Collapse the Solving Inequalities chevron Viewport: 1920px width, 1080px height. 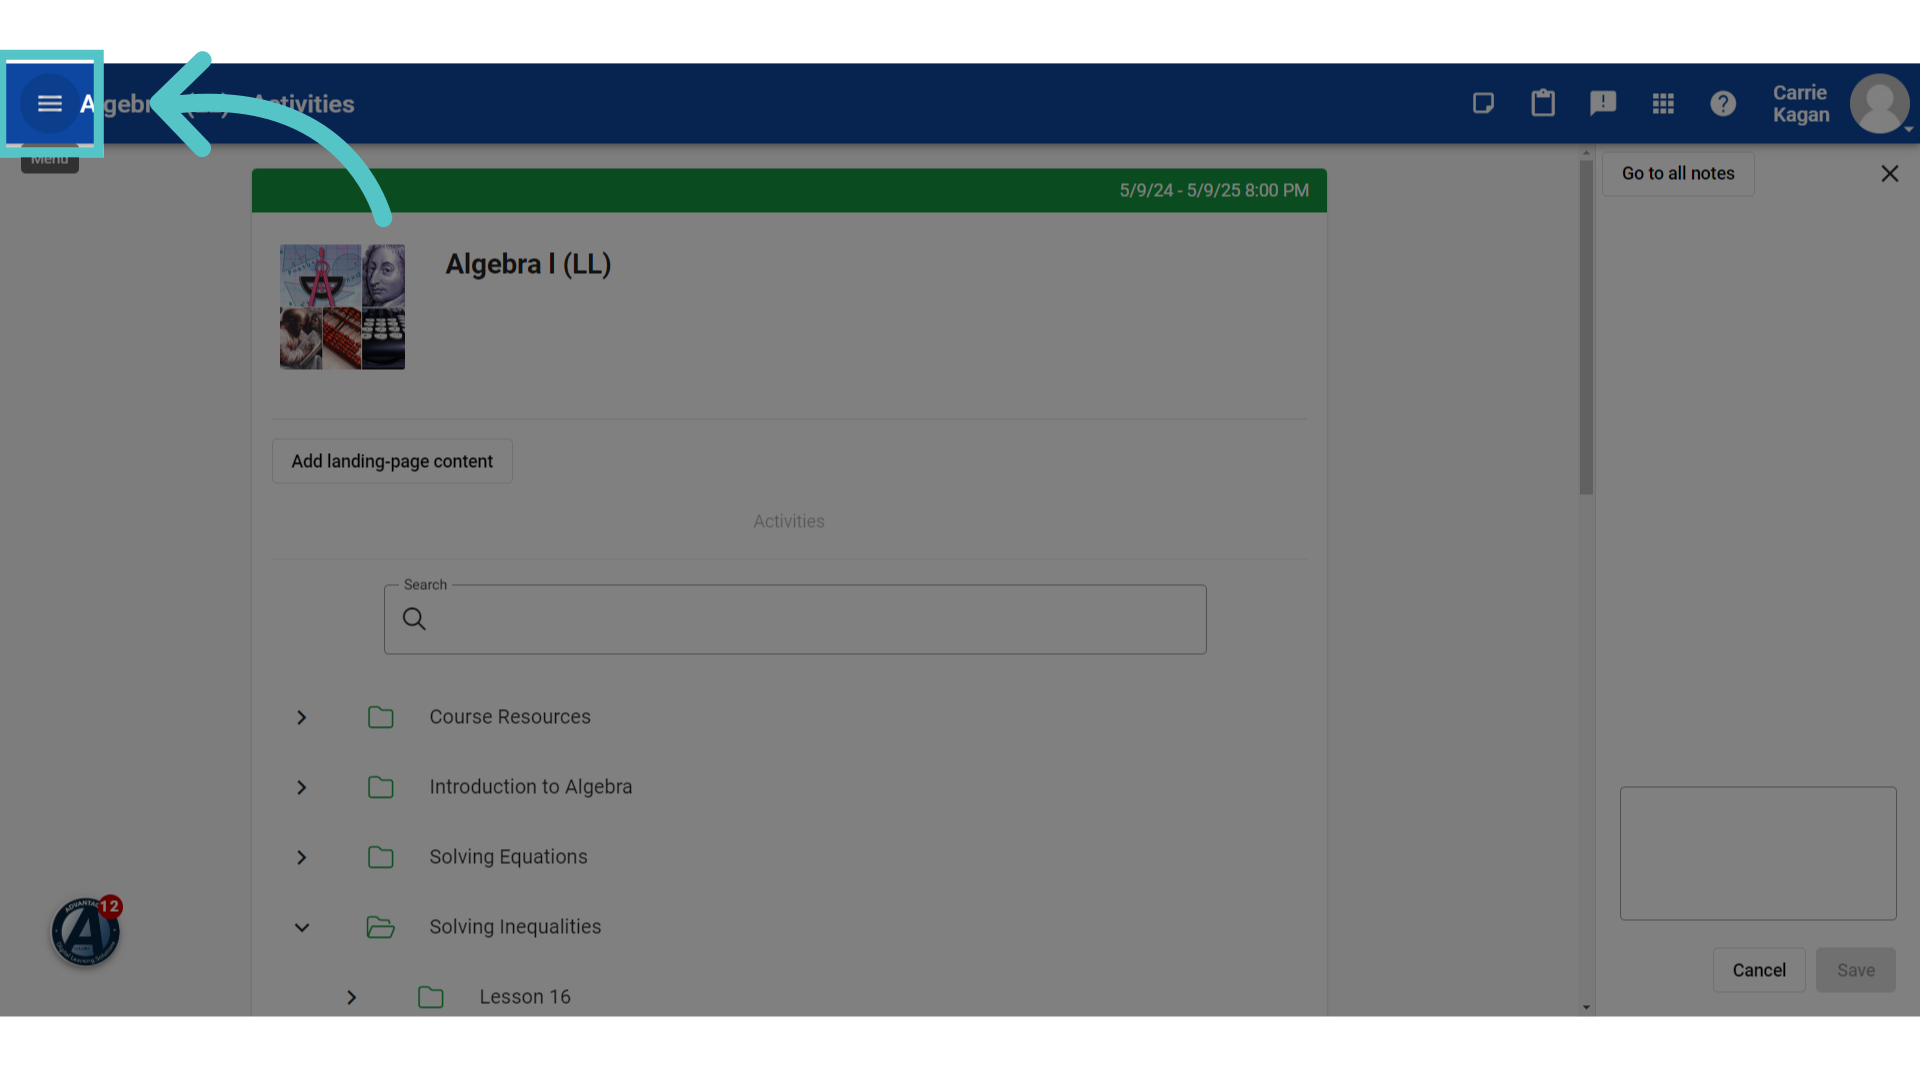301,927
